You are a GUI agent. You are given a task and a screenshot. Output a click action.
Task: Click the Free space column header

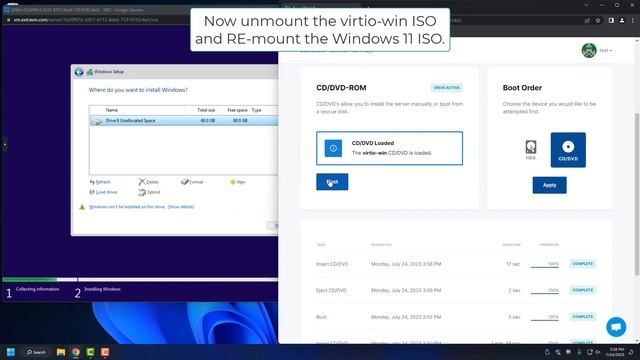click(x=237, y=110)
